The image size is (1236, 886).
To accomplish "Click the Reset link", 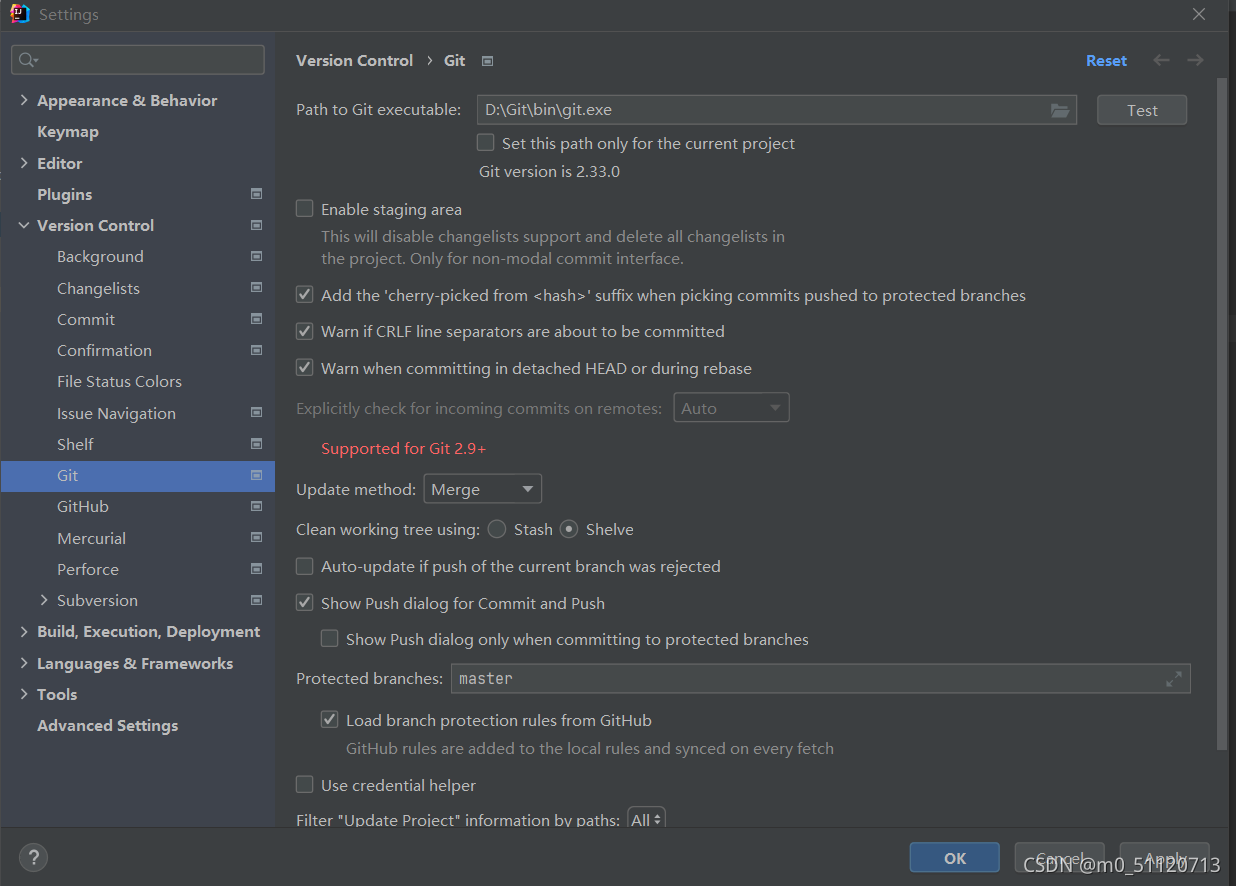I will (1106, 60).
